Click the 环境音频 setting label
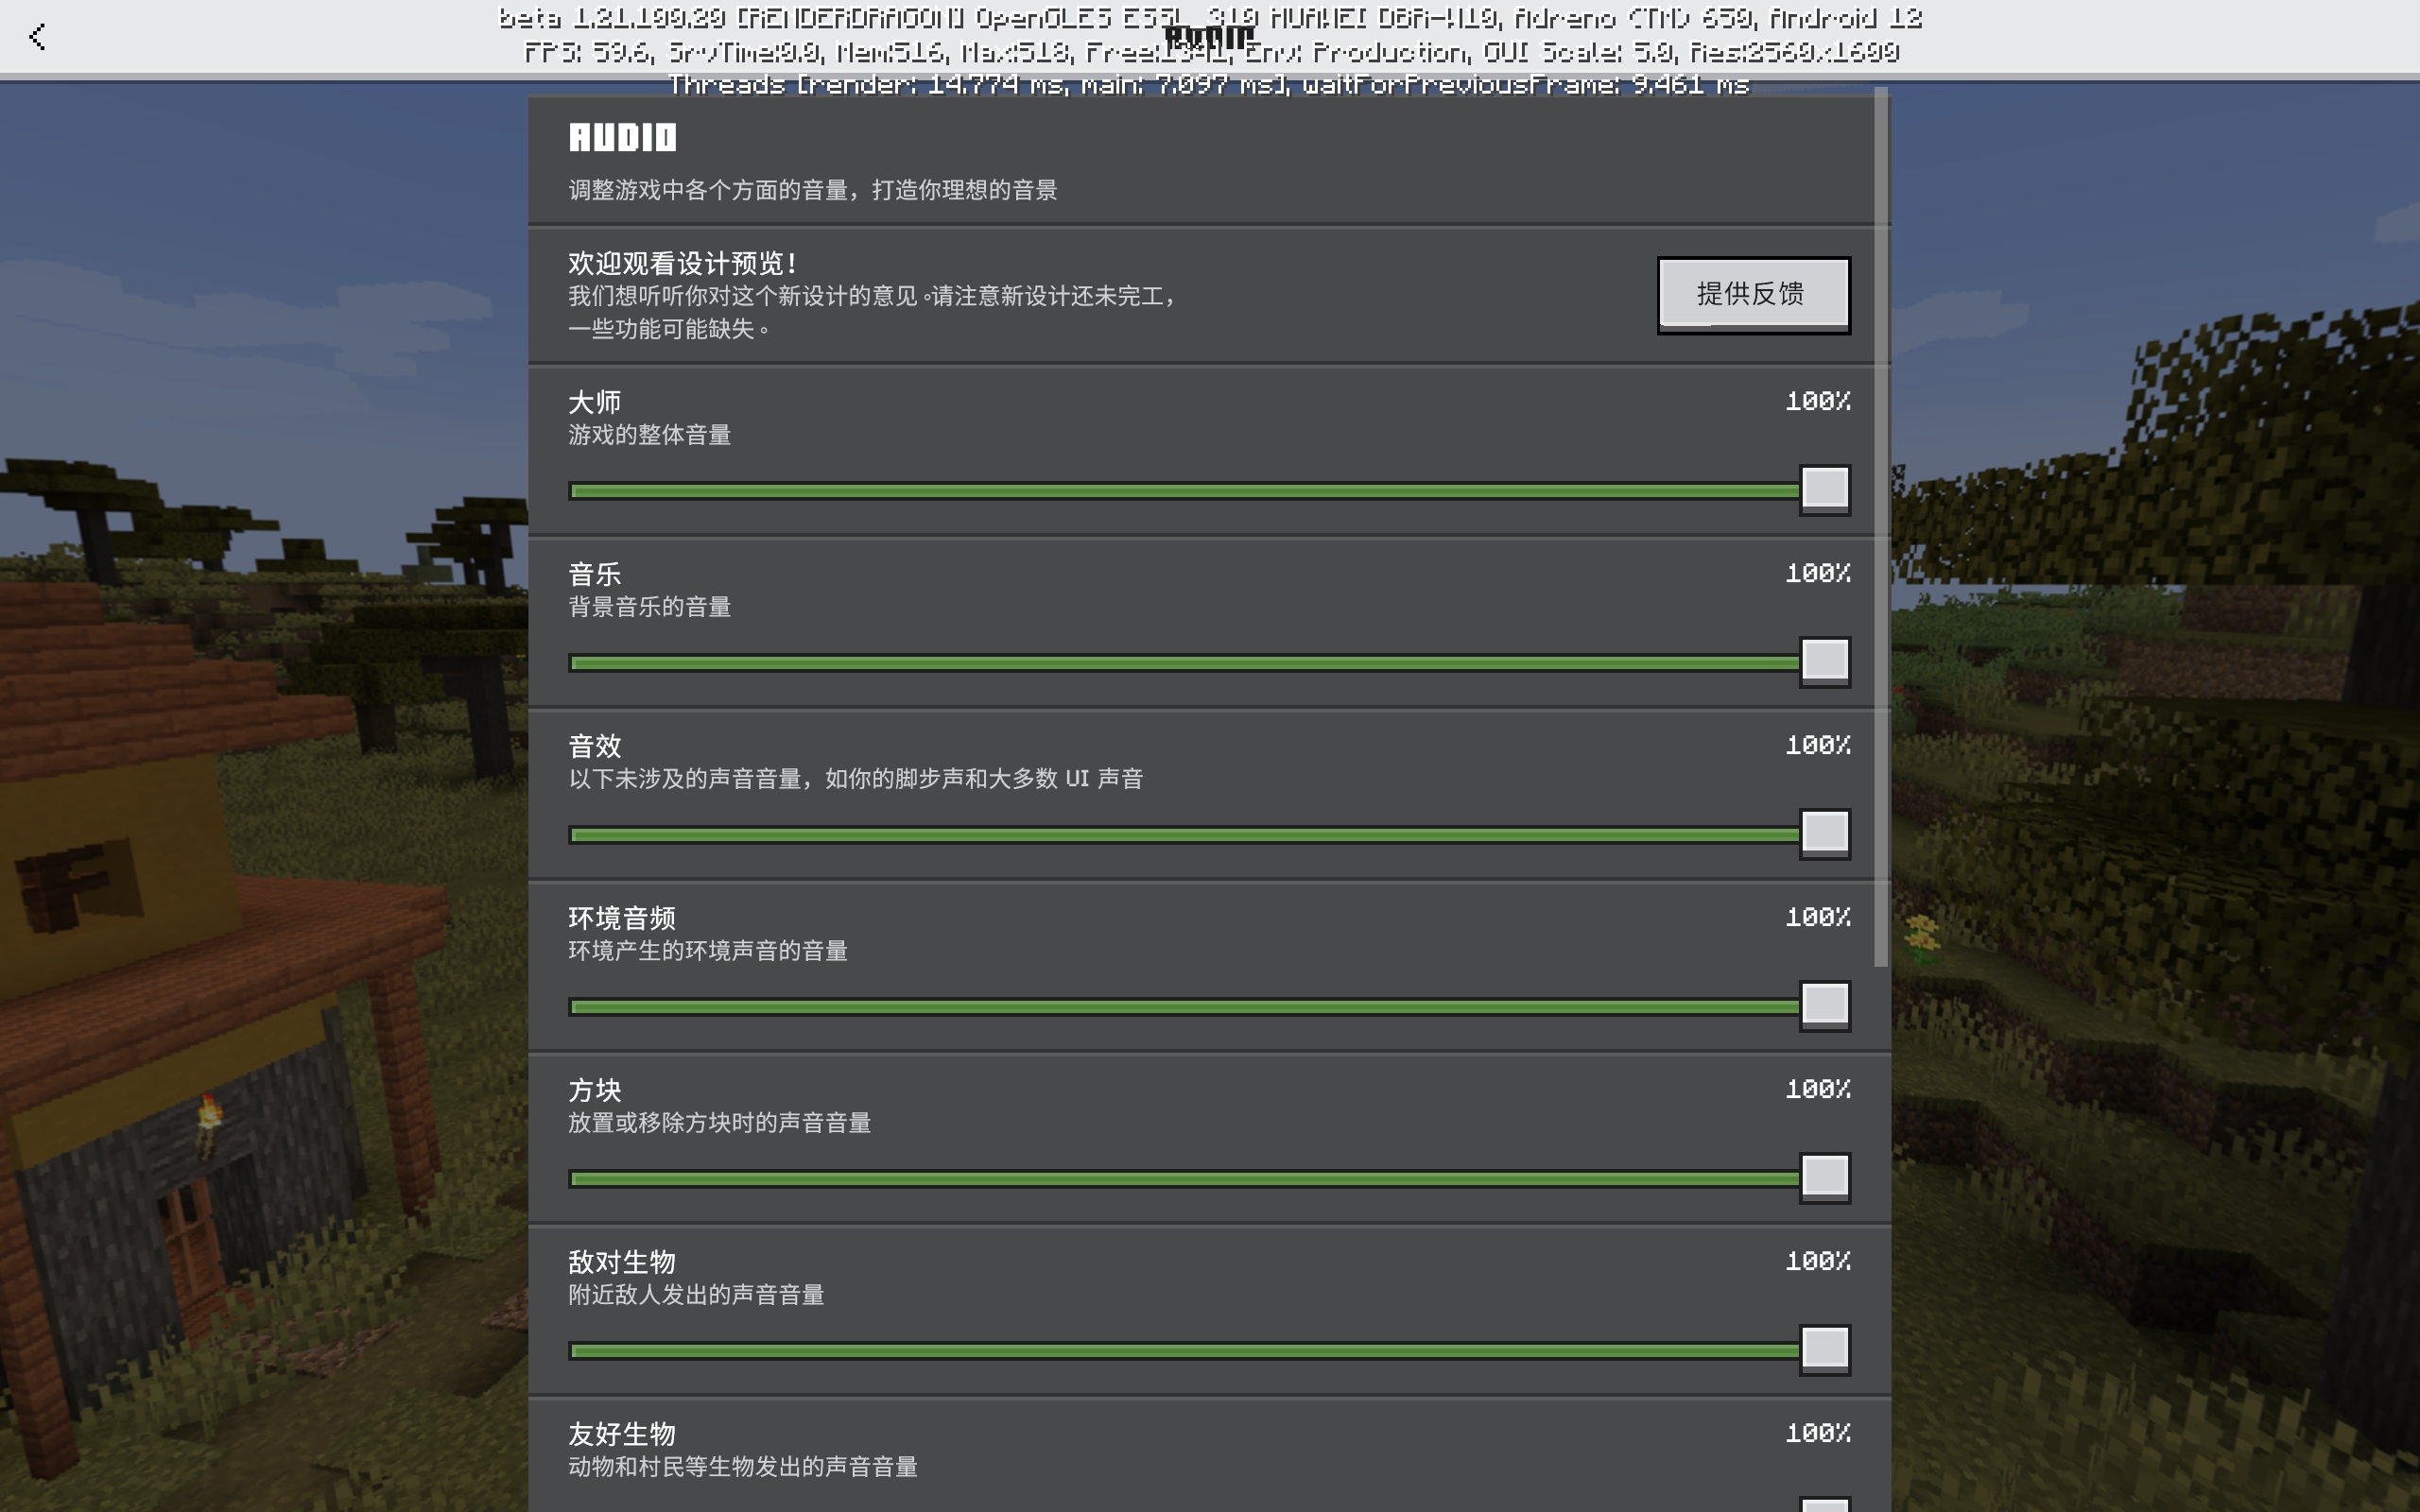 click(x=621, y=918)
